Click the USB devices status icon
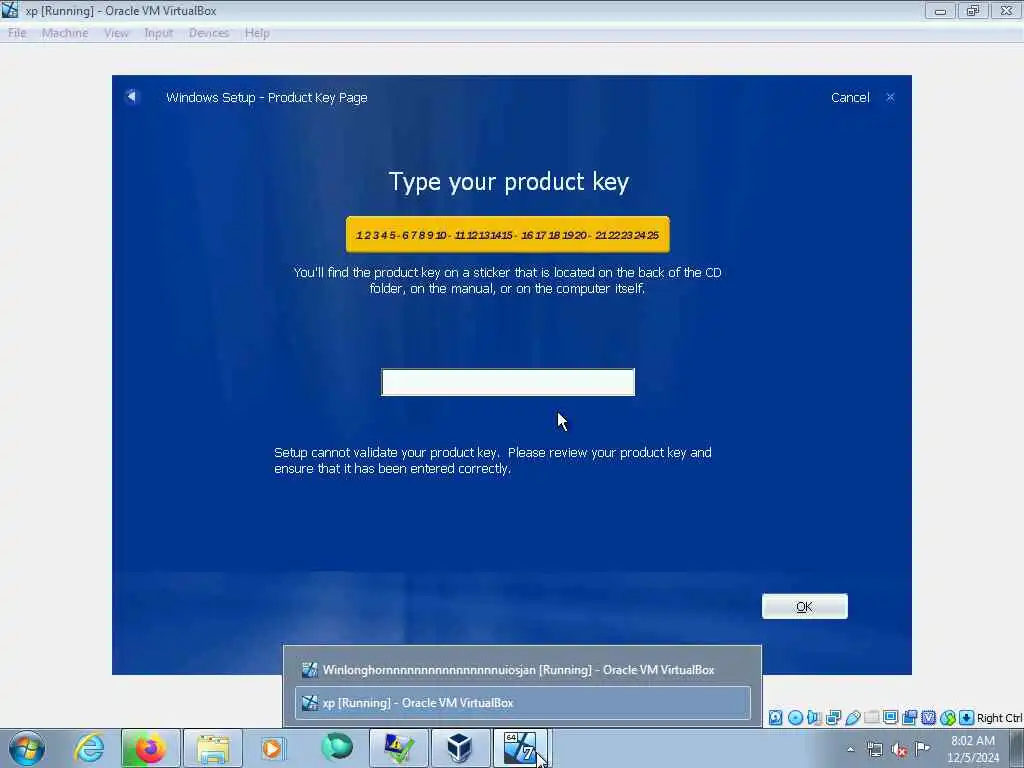This screenshot has height=768, width=1024. click(x=852, y=718)
